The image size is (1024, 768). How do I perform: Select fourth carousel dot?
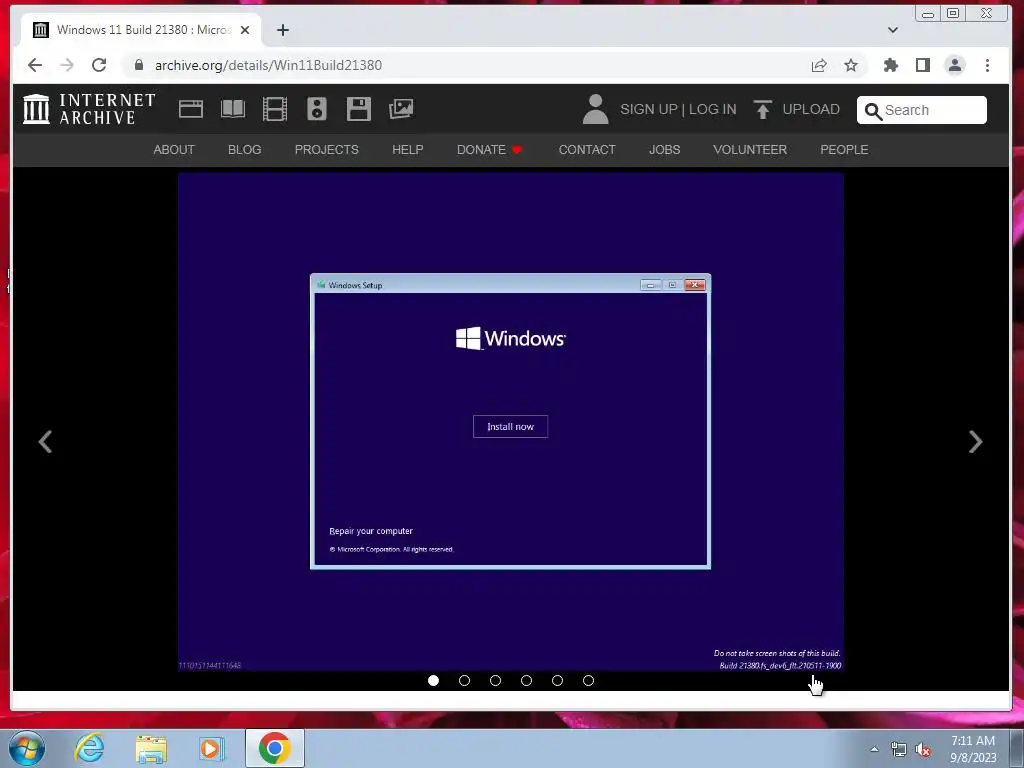526,680
